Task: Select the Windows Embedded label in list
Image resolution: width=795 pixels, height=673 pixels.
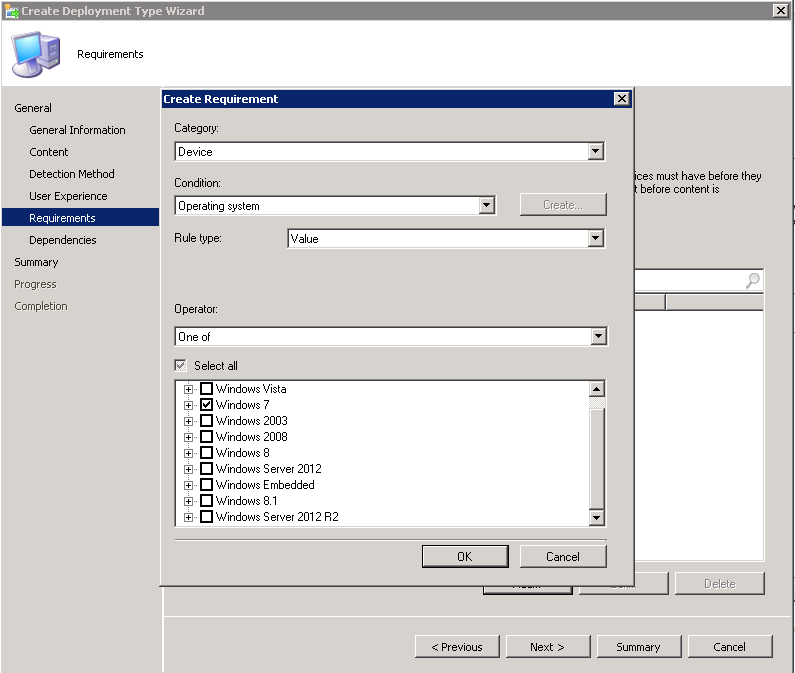Action: (x=265, y=485)
